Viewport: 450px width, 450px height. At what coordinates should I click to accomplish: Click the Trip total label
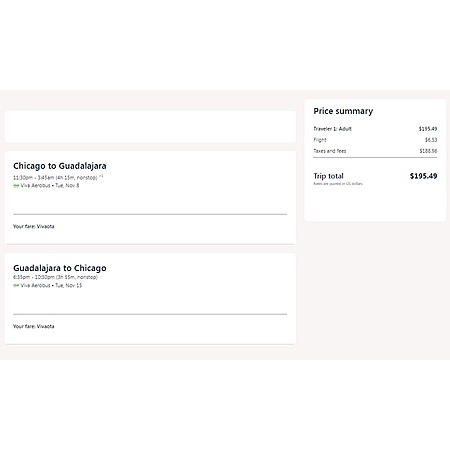pyautogui.click(x=328, y=176)
